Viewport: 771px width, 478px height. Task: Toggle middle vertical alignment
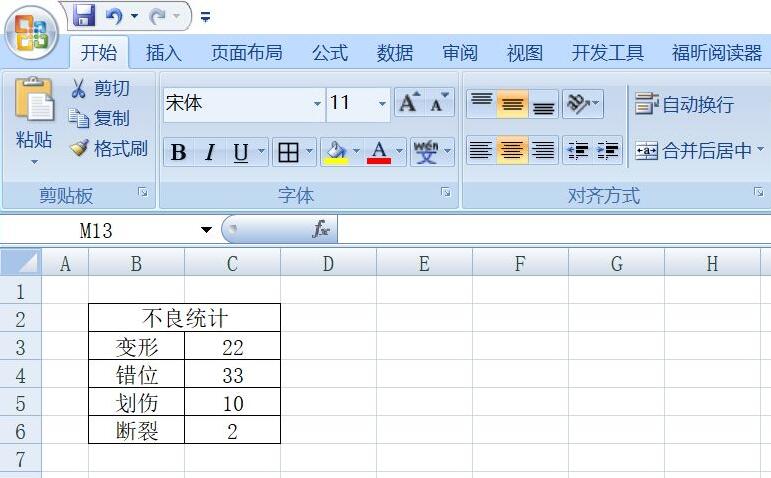512,103
